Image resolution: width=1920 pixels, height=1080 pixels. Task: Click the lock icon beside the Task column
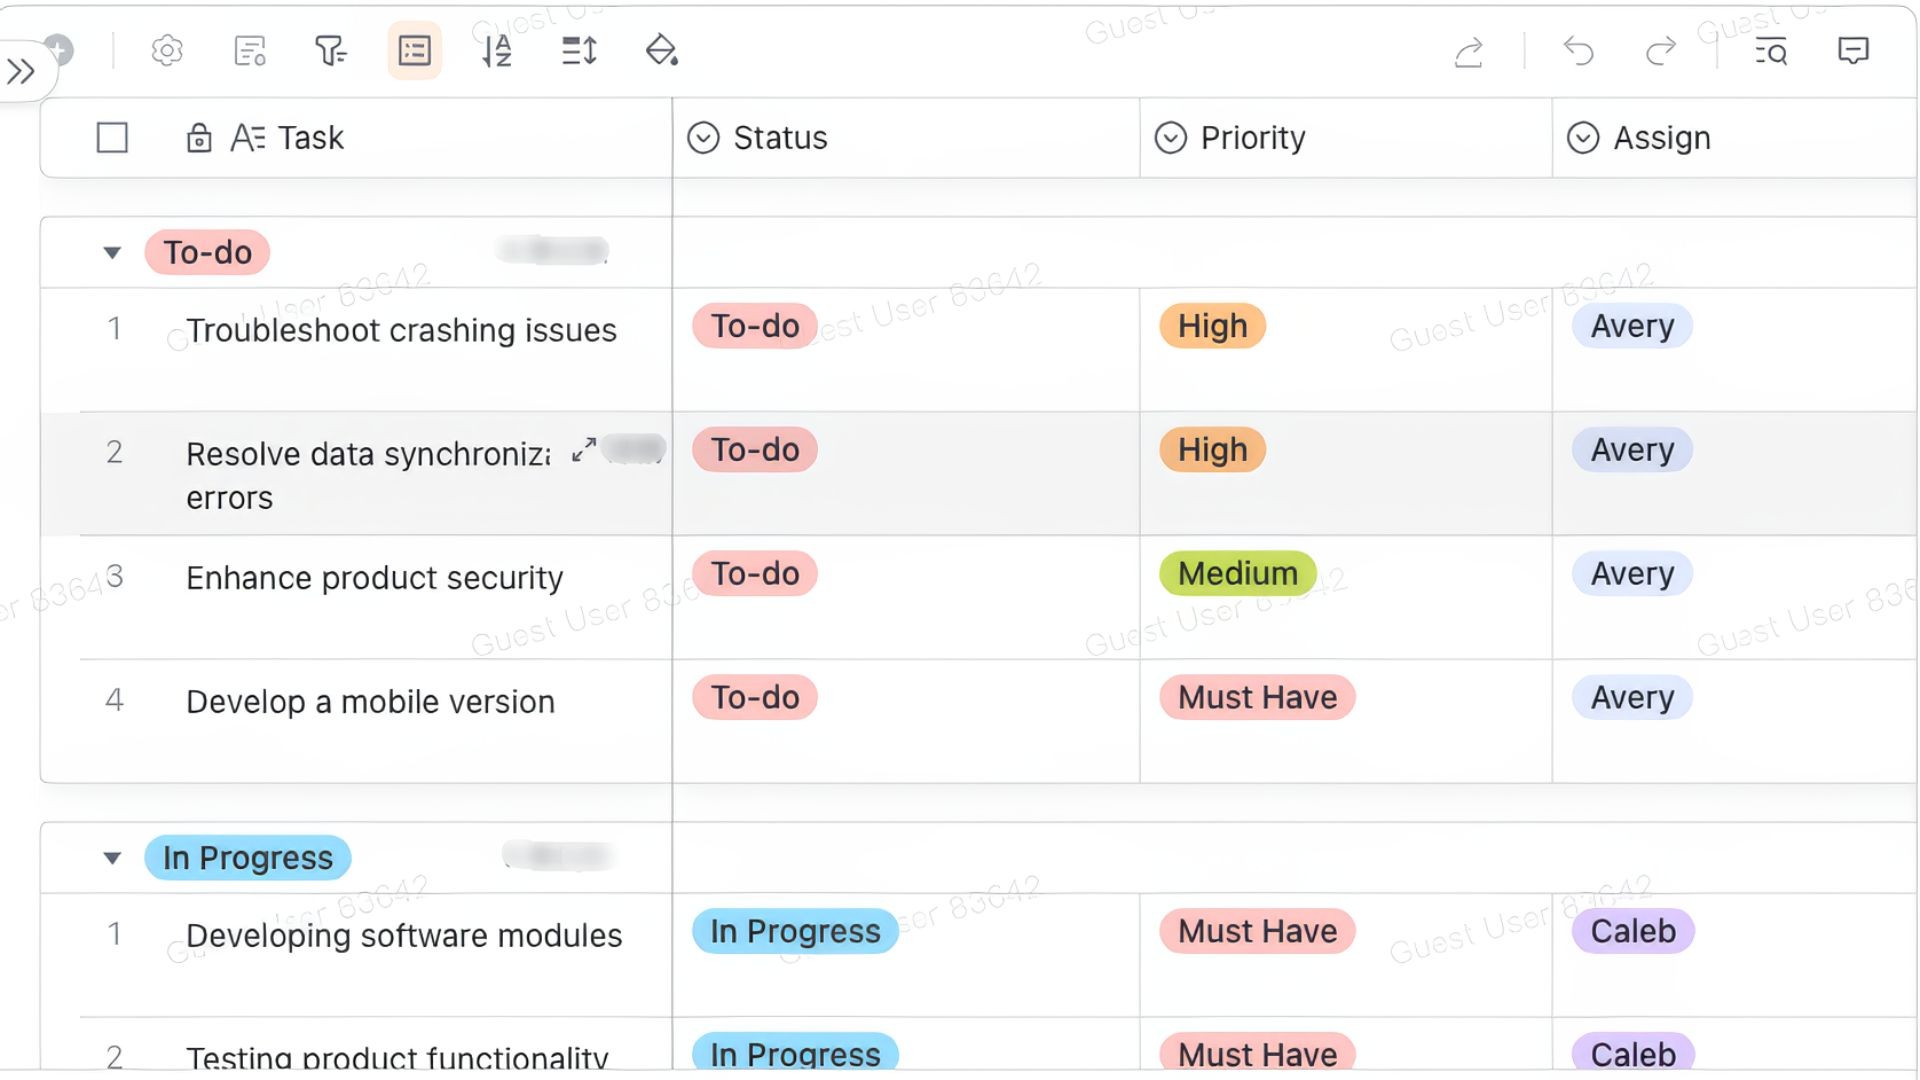(199, 138)
